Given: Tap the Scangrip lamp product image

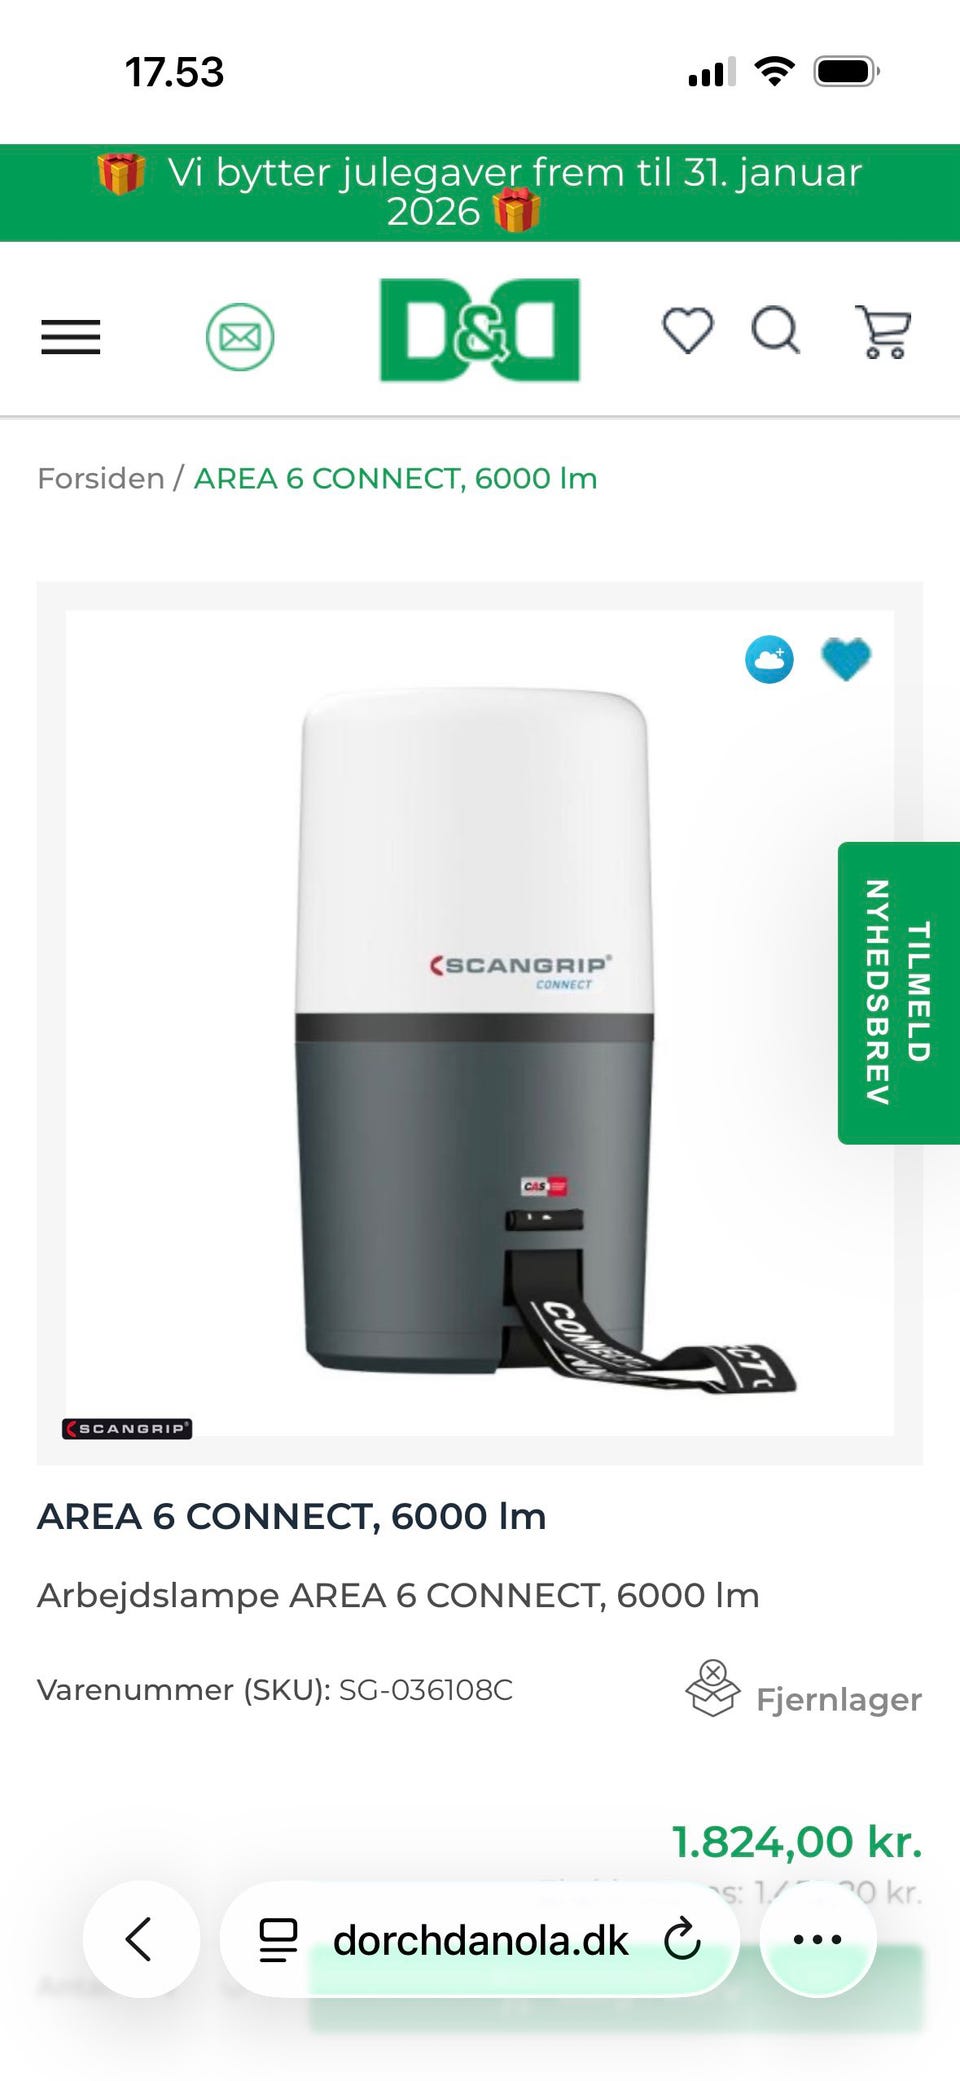Looking at the screenshot, I should pos(480,1023).
